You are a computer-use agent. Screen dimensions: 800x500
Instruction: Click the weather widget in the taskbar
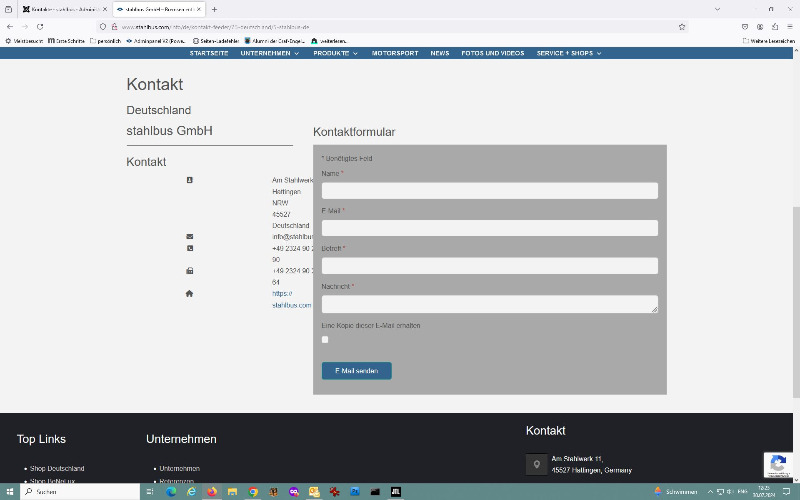pyautogui.click(x=676, y=491)
